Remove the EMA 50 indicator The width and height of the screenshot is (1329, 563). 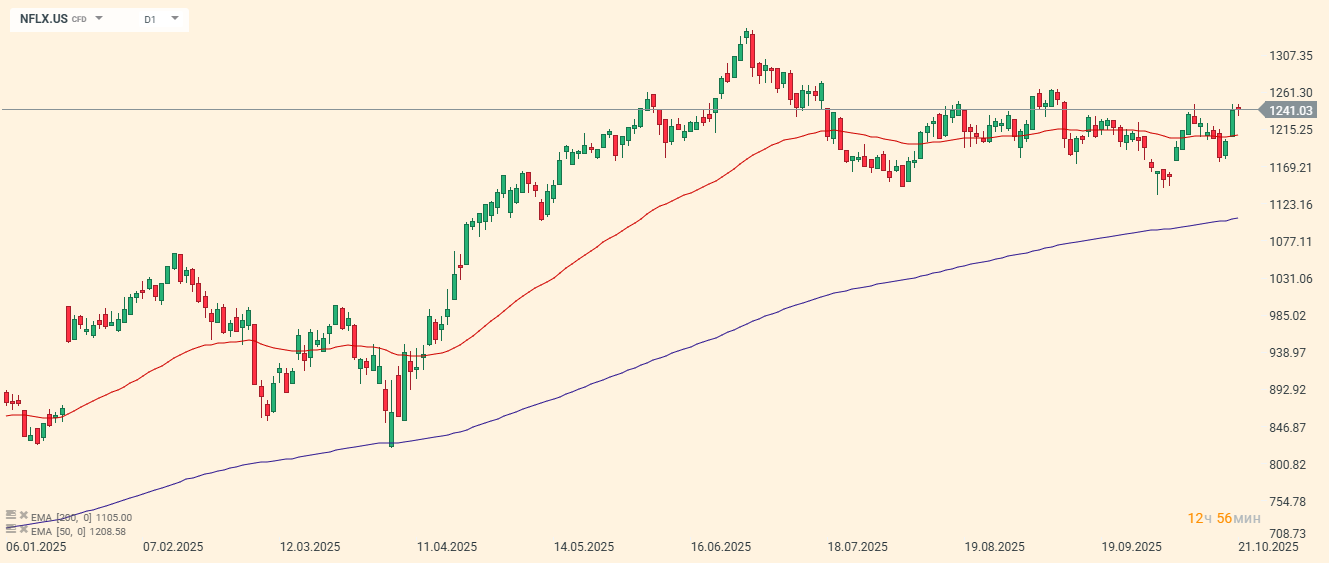point(23,529)
